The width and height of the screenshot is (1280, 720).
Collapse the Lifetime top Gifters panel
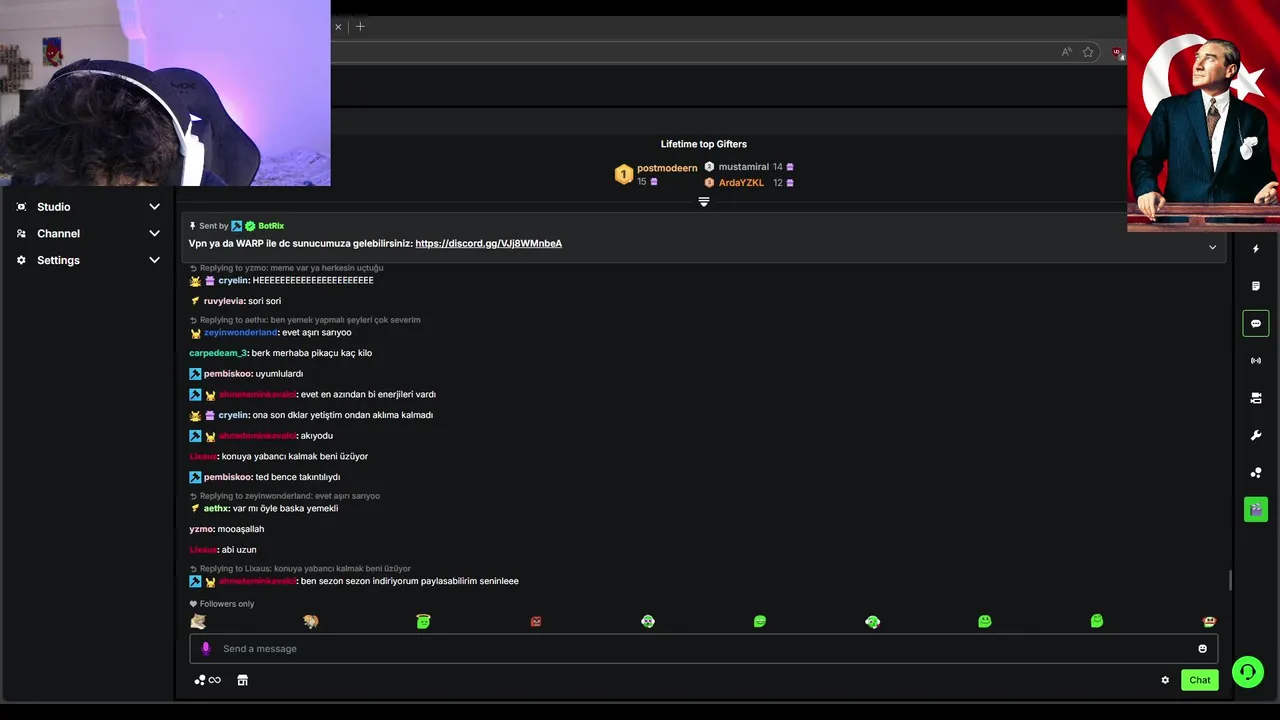(704, 202)
